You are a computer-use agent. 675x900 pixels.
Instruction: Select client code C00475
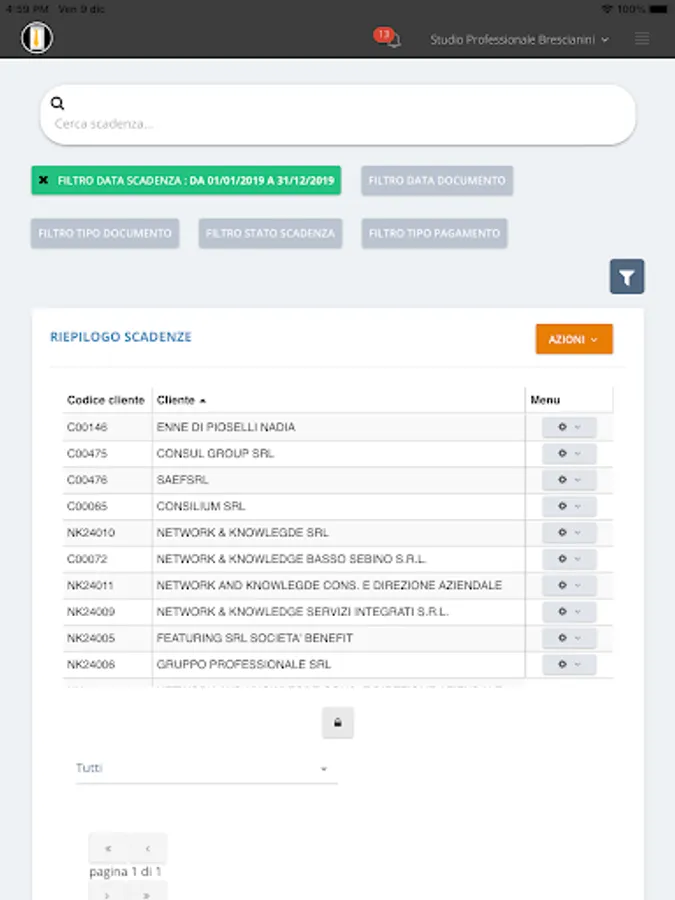[87, 453]
